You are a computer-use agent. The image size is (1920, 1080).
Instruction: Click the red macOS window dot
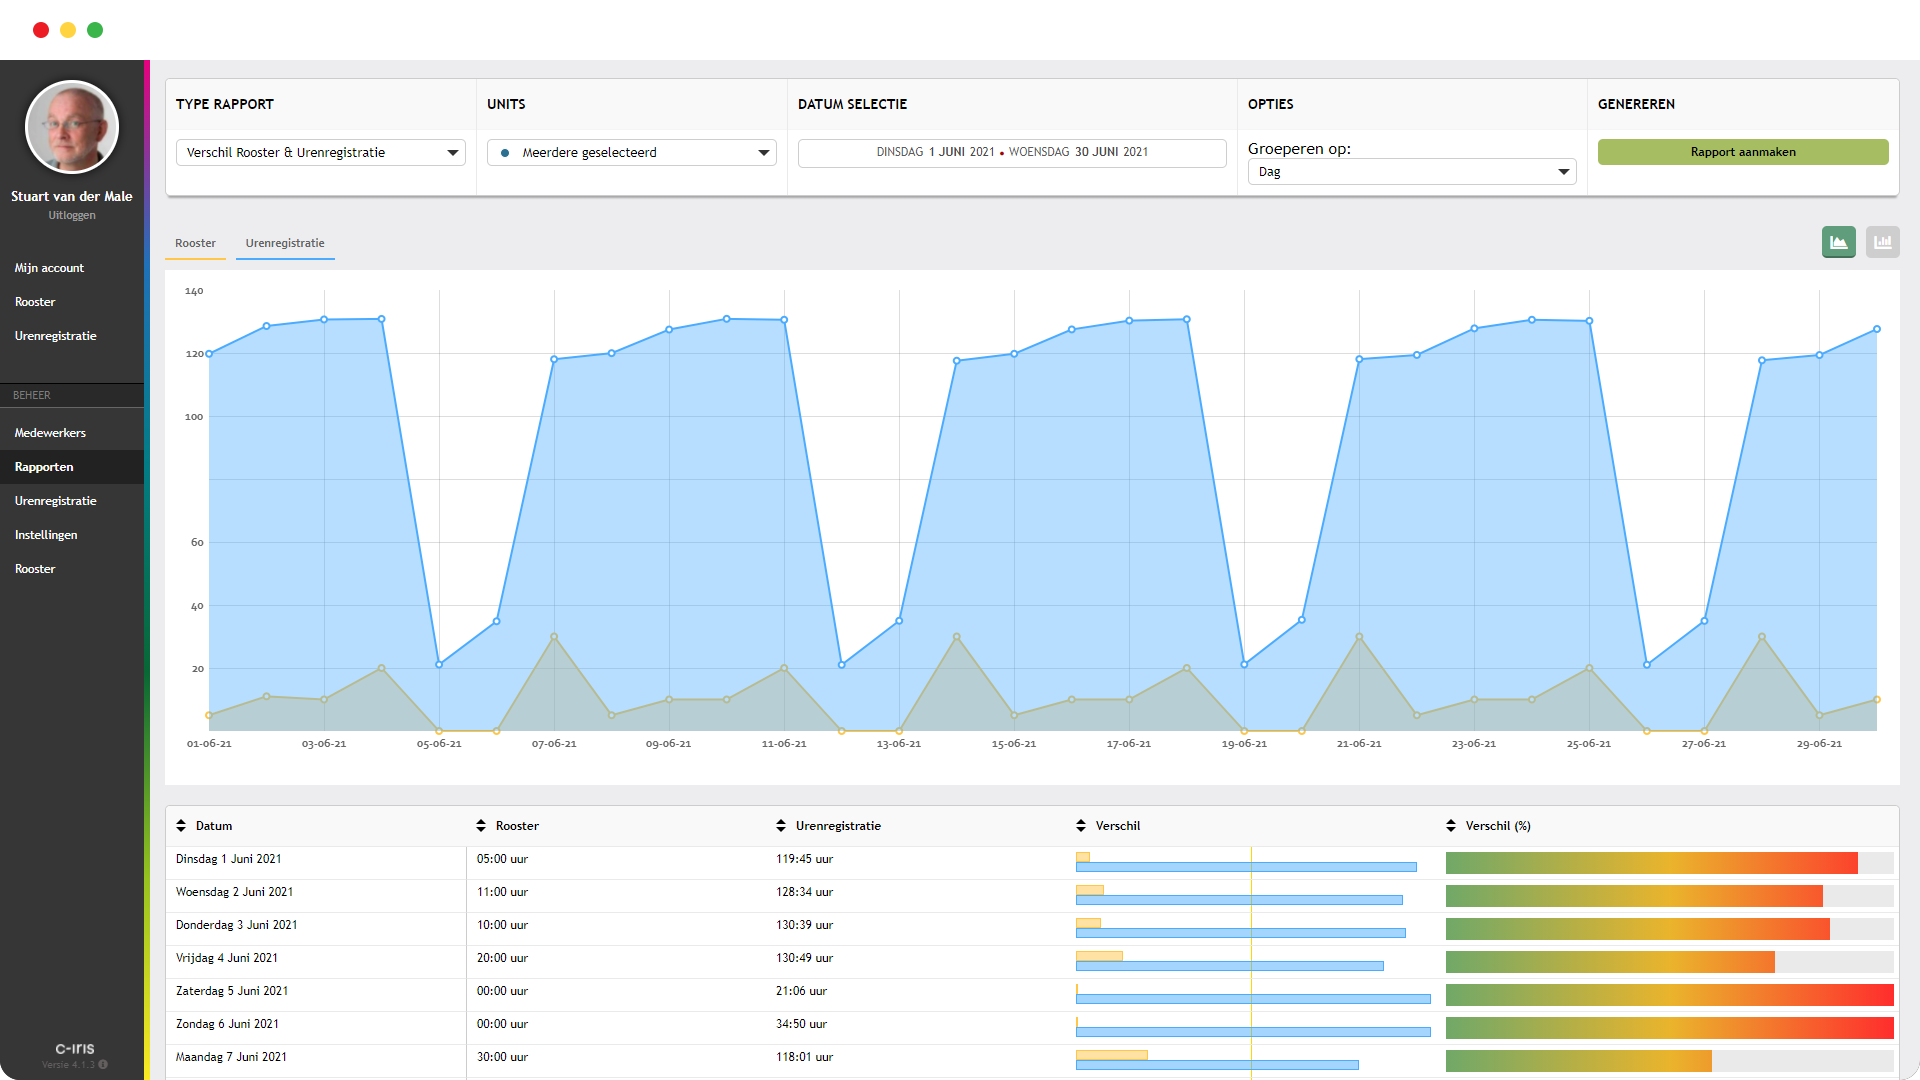coord(41,30)
